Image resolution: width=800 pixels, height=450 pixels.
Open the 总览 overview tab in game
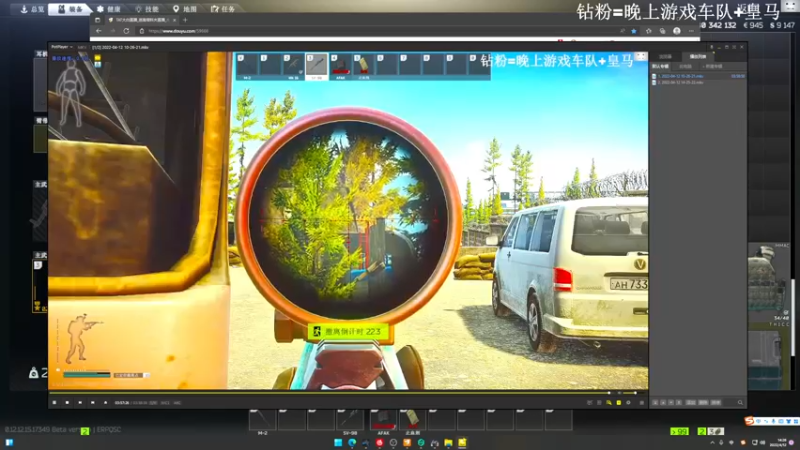pyautogui.click(x=32, y=9)
